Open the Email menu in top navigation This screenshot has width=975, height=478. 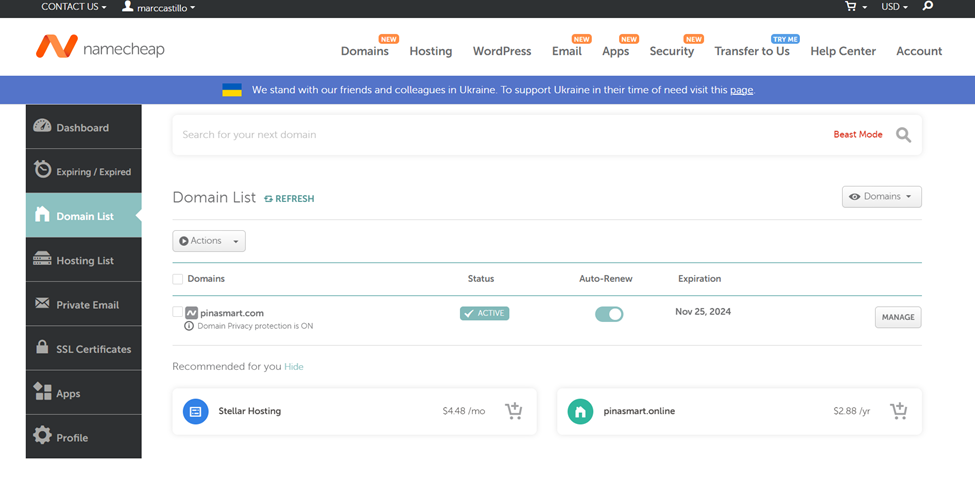(x=566, y=51)
